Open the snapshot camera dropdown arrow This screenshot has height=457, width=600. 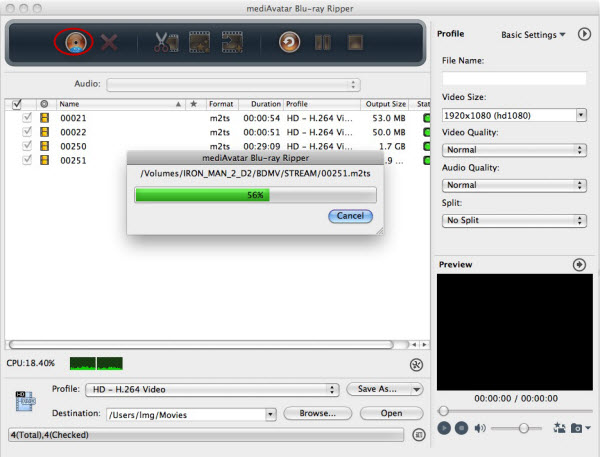(x=588, y=428)
